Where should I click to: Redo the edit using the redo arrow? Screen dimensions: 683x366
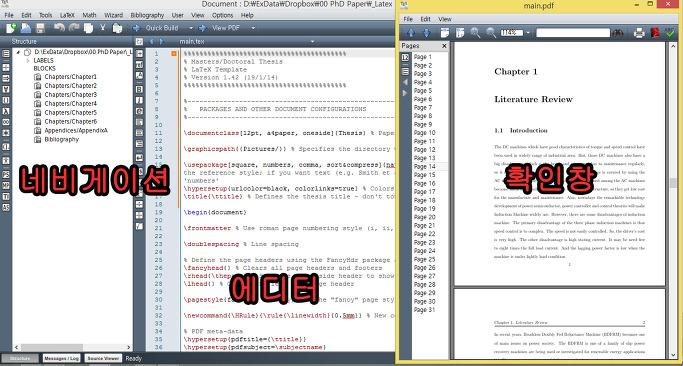[74, 28]
